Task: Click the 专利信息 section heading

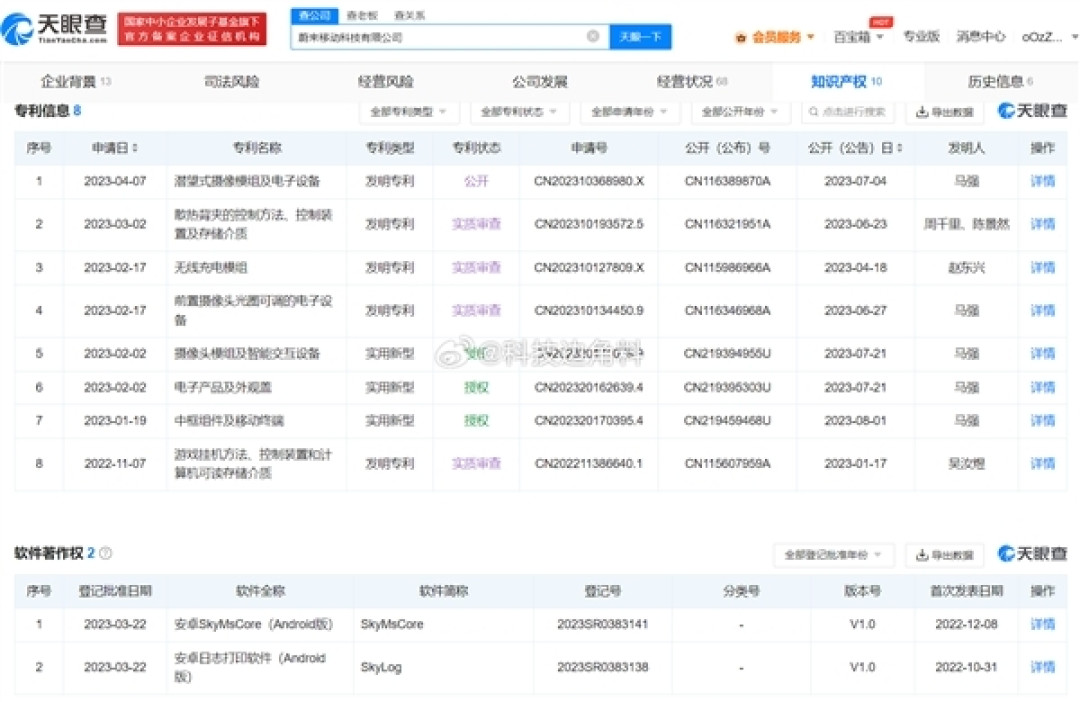Action: (42, 110)
